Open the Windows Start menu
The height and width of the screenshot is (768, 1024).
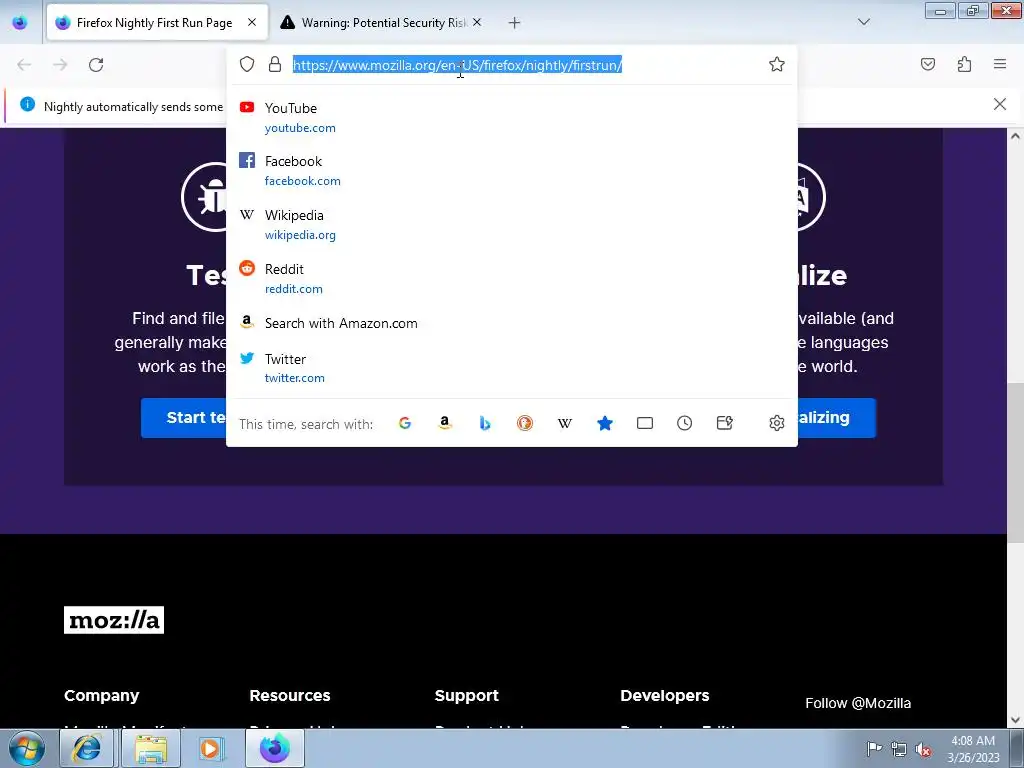pyautogui.click(x=26, y=748)
